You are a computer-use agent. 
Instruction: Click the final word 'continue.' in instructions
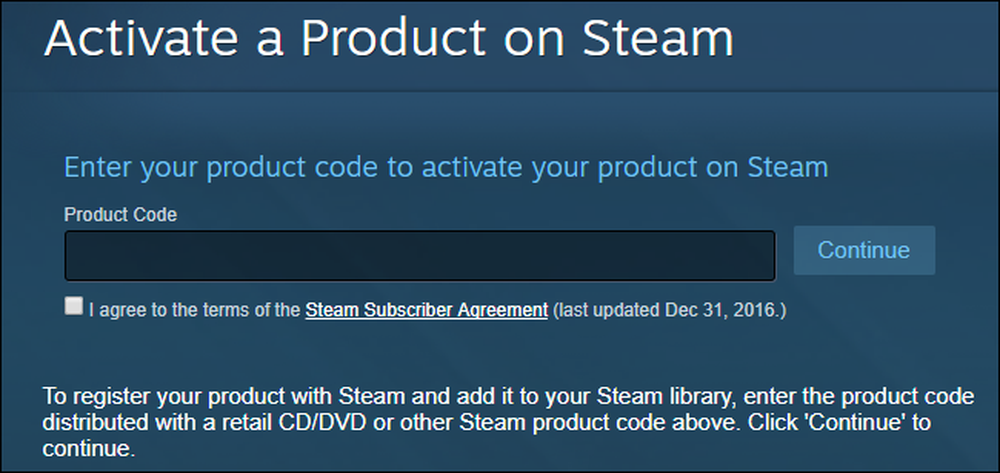(x=89, y=449)
